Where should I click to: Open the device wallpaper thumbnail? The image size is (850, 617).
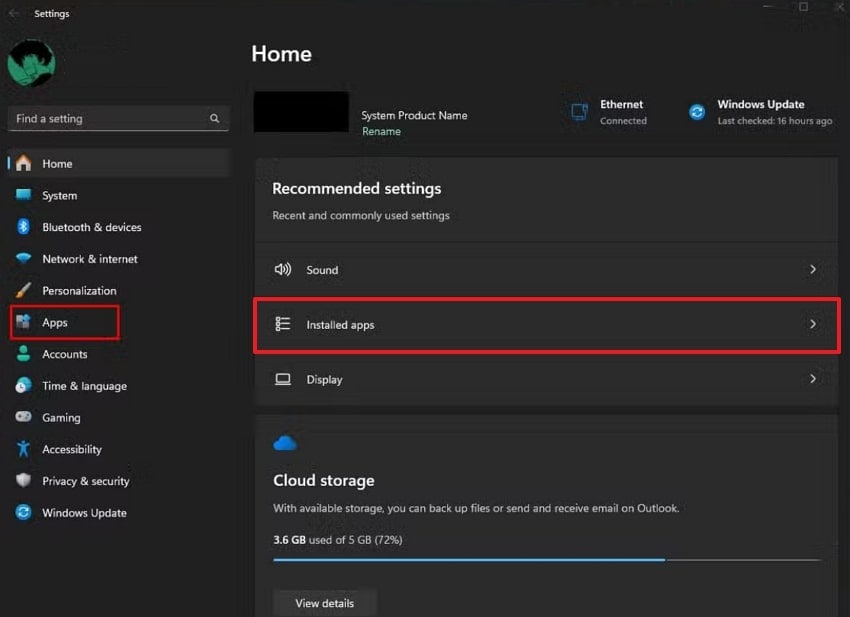click(301, 112)
